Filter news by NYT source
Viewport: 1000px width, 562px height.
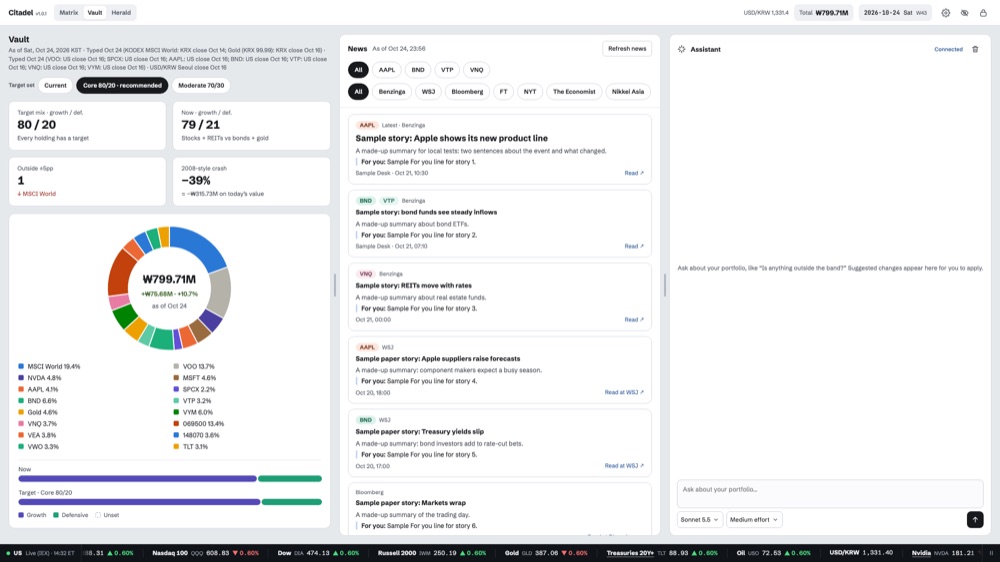(x=529, y=91)
